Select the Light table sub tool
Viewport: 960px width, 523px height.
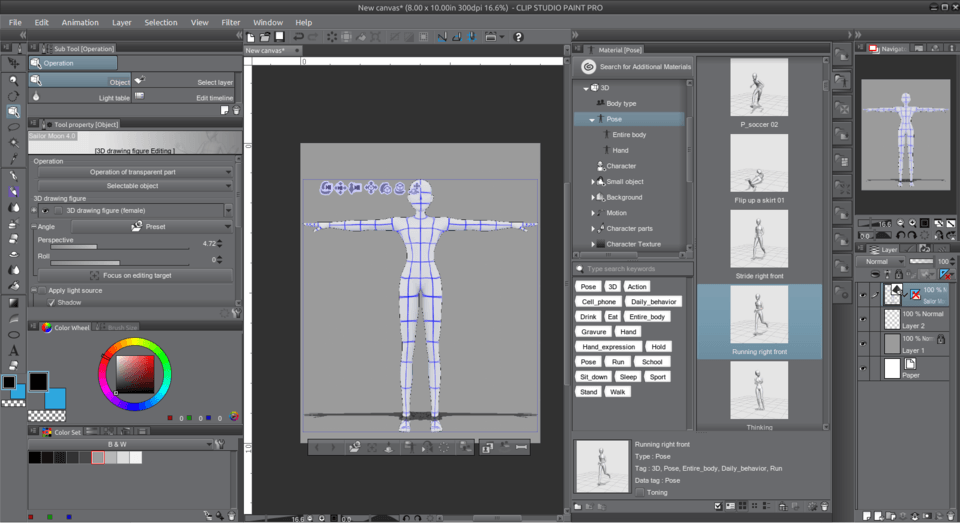pos(113,98)
